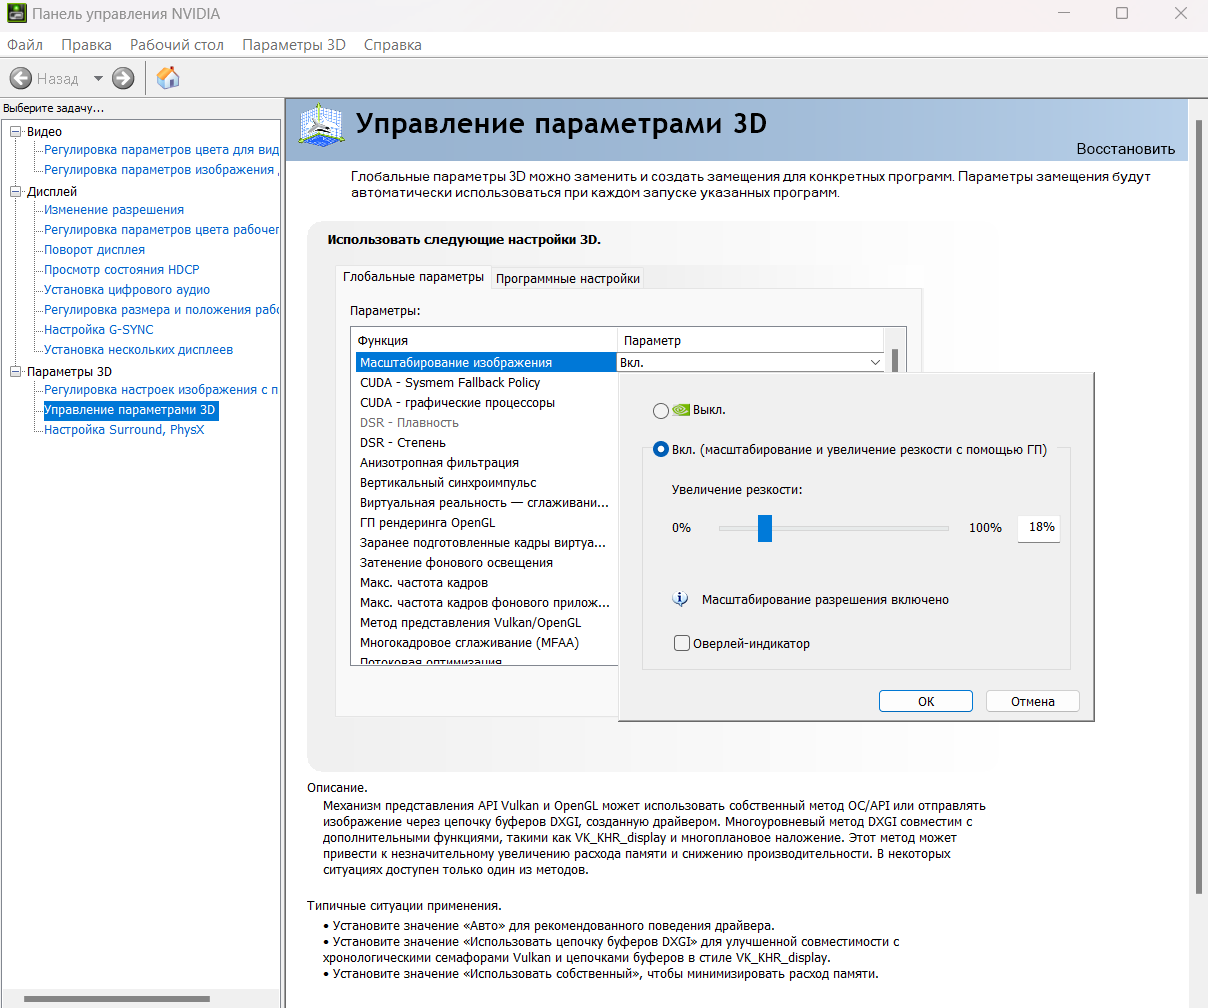The width and height of the screenshot is (1208, 1008).
Task: Click the Отмена button
Action: click(x=1033, y=701)
